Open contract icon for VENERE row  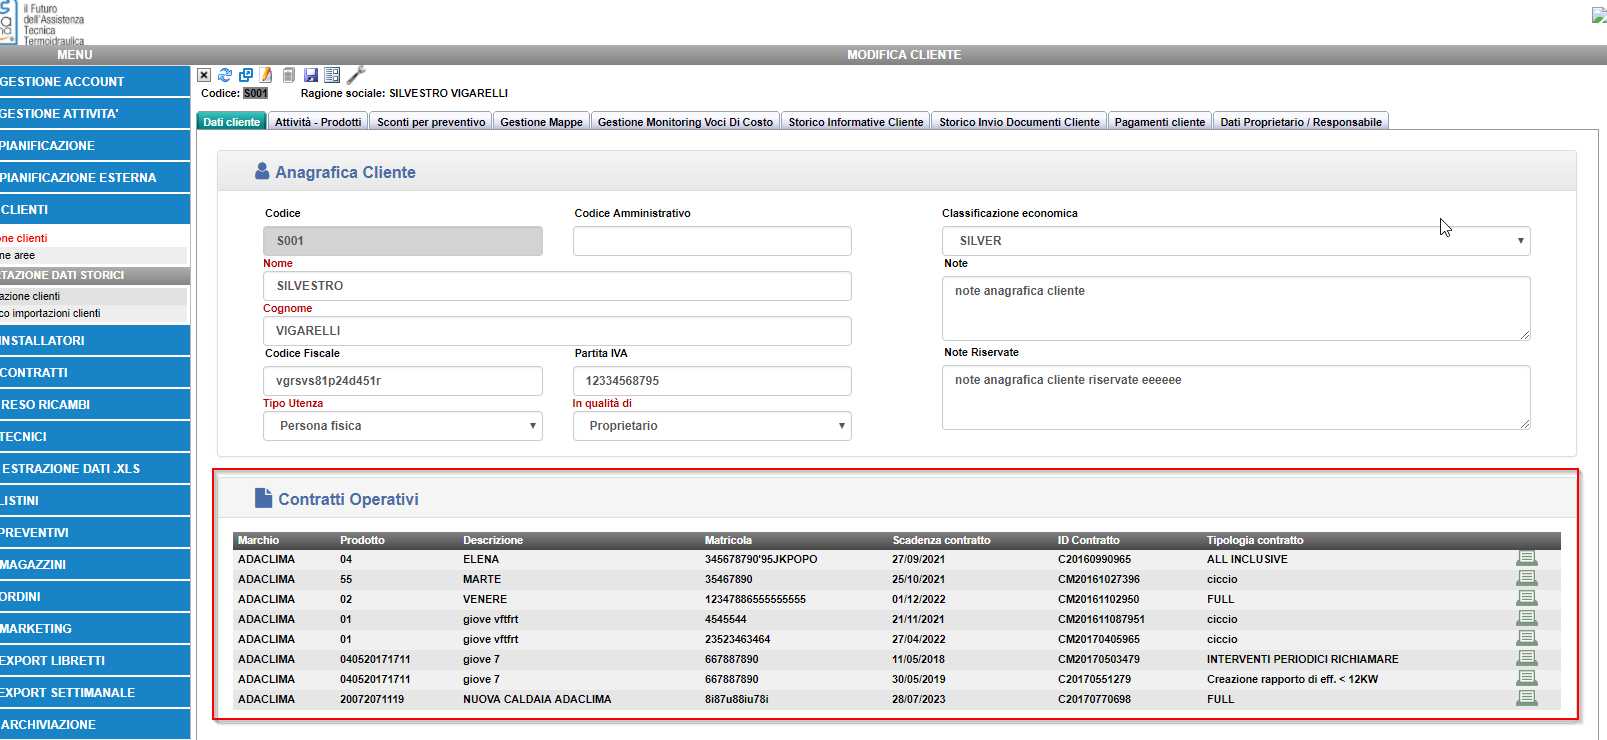tap(1526, 598)
